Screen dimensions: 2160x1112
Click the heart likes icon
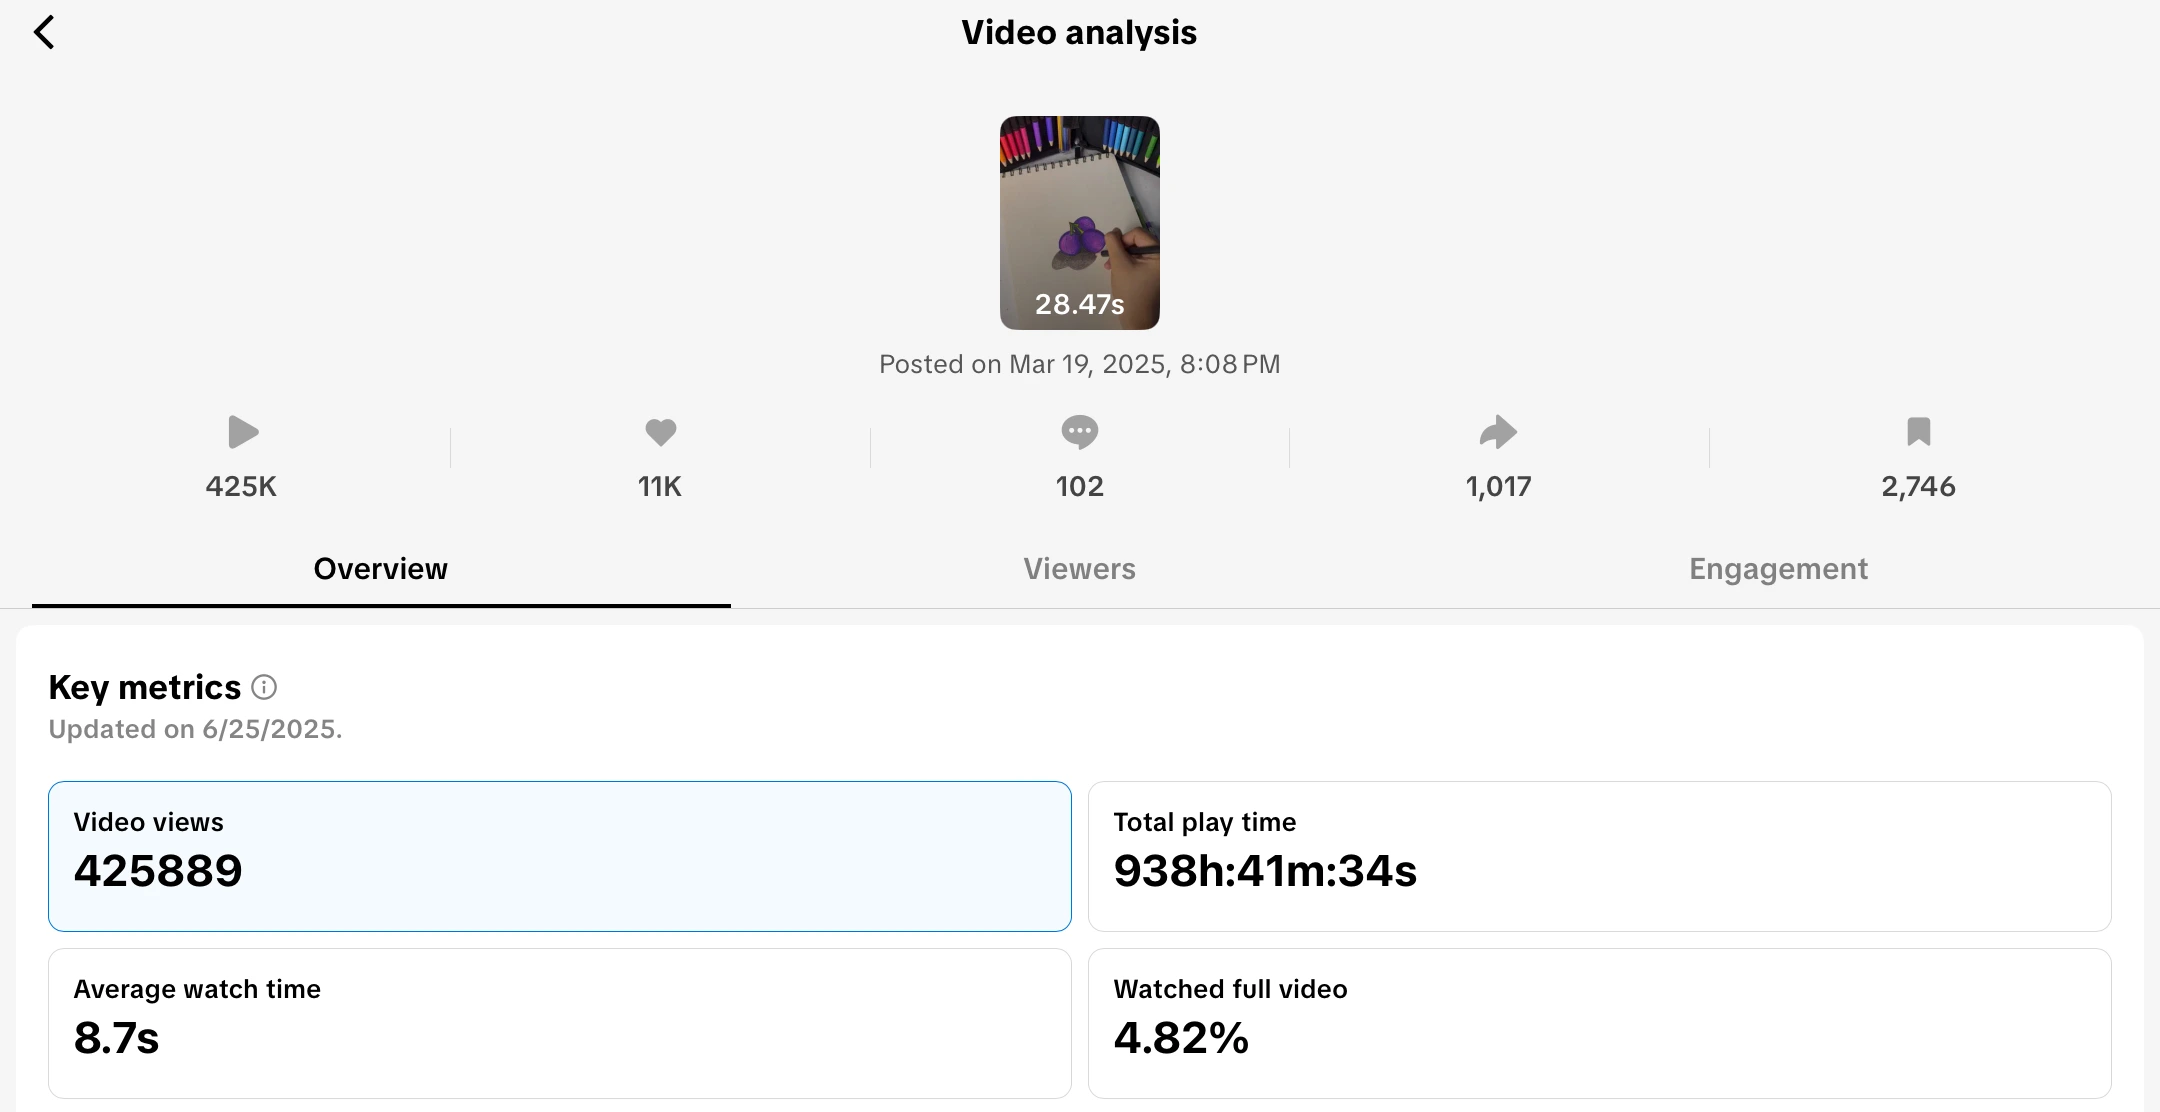[660, 432]
